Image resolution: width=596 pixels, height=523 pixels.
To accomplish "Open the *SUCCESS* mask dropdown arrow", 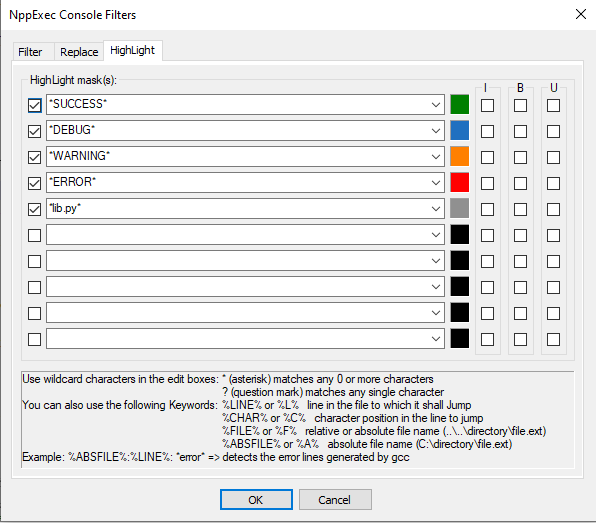I will pyautogui.click(x=436, y=105).
